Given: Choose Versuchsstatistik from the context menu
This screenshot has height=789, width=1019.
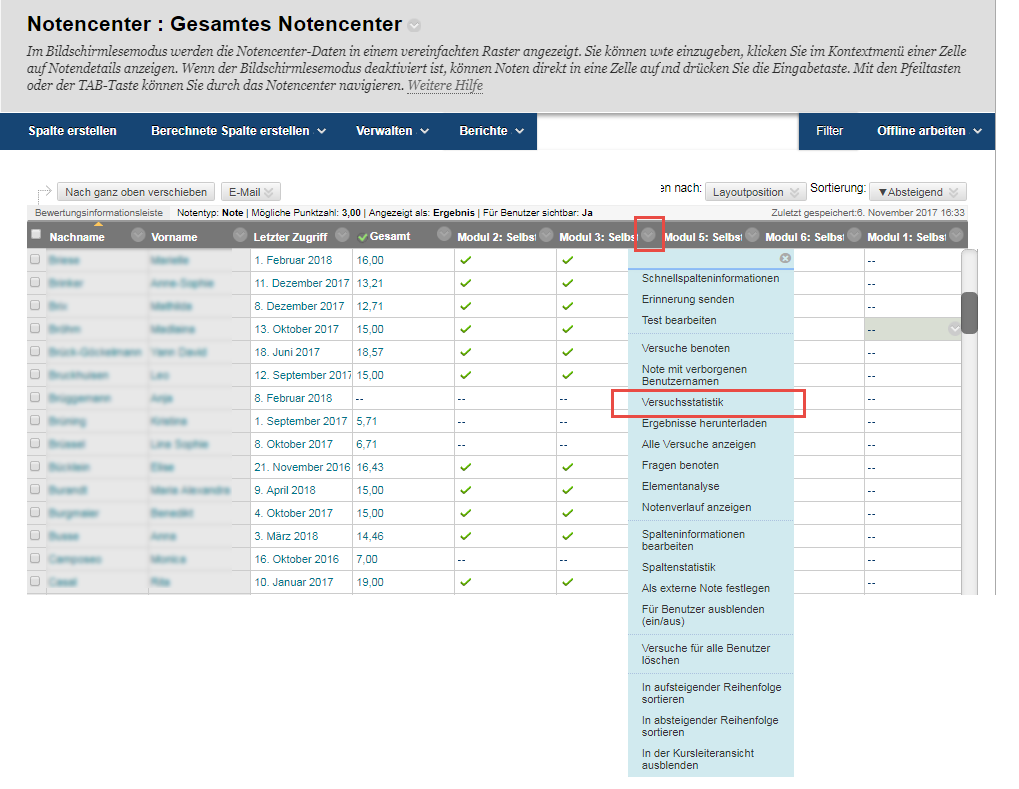Looking at the screenshot, I should pyautogui.click(x=683, y=403).
